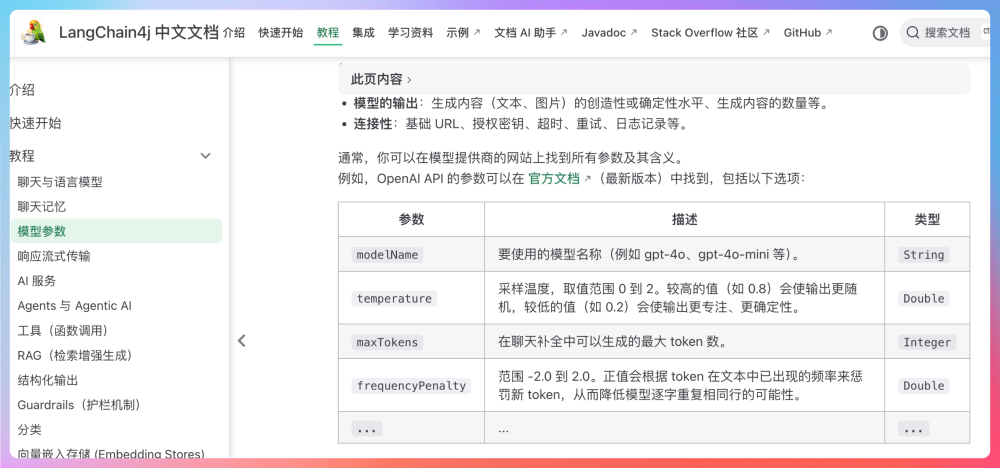The height and width of the screenshot is (468, 1000).
Task: Select the 教程 tab in navbar
Action: tap(327, 33)
